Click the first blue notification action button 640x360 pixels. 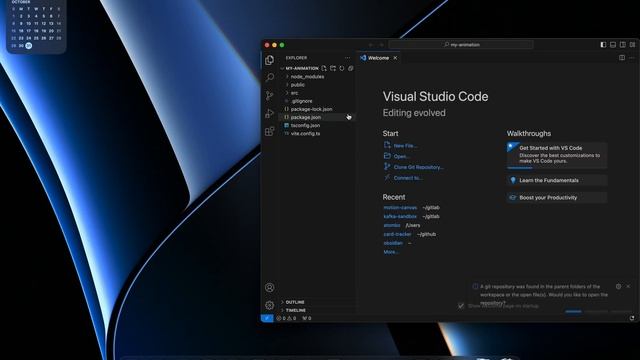(573, 311)
